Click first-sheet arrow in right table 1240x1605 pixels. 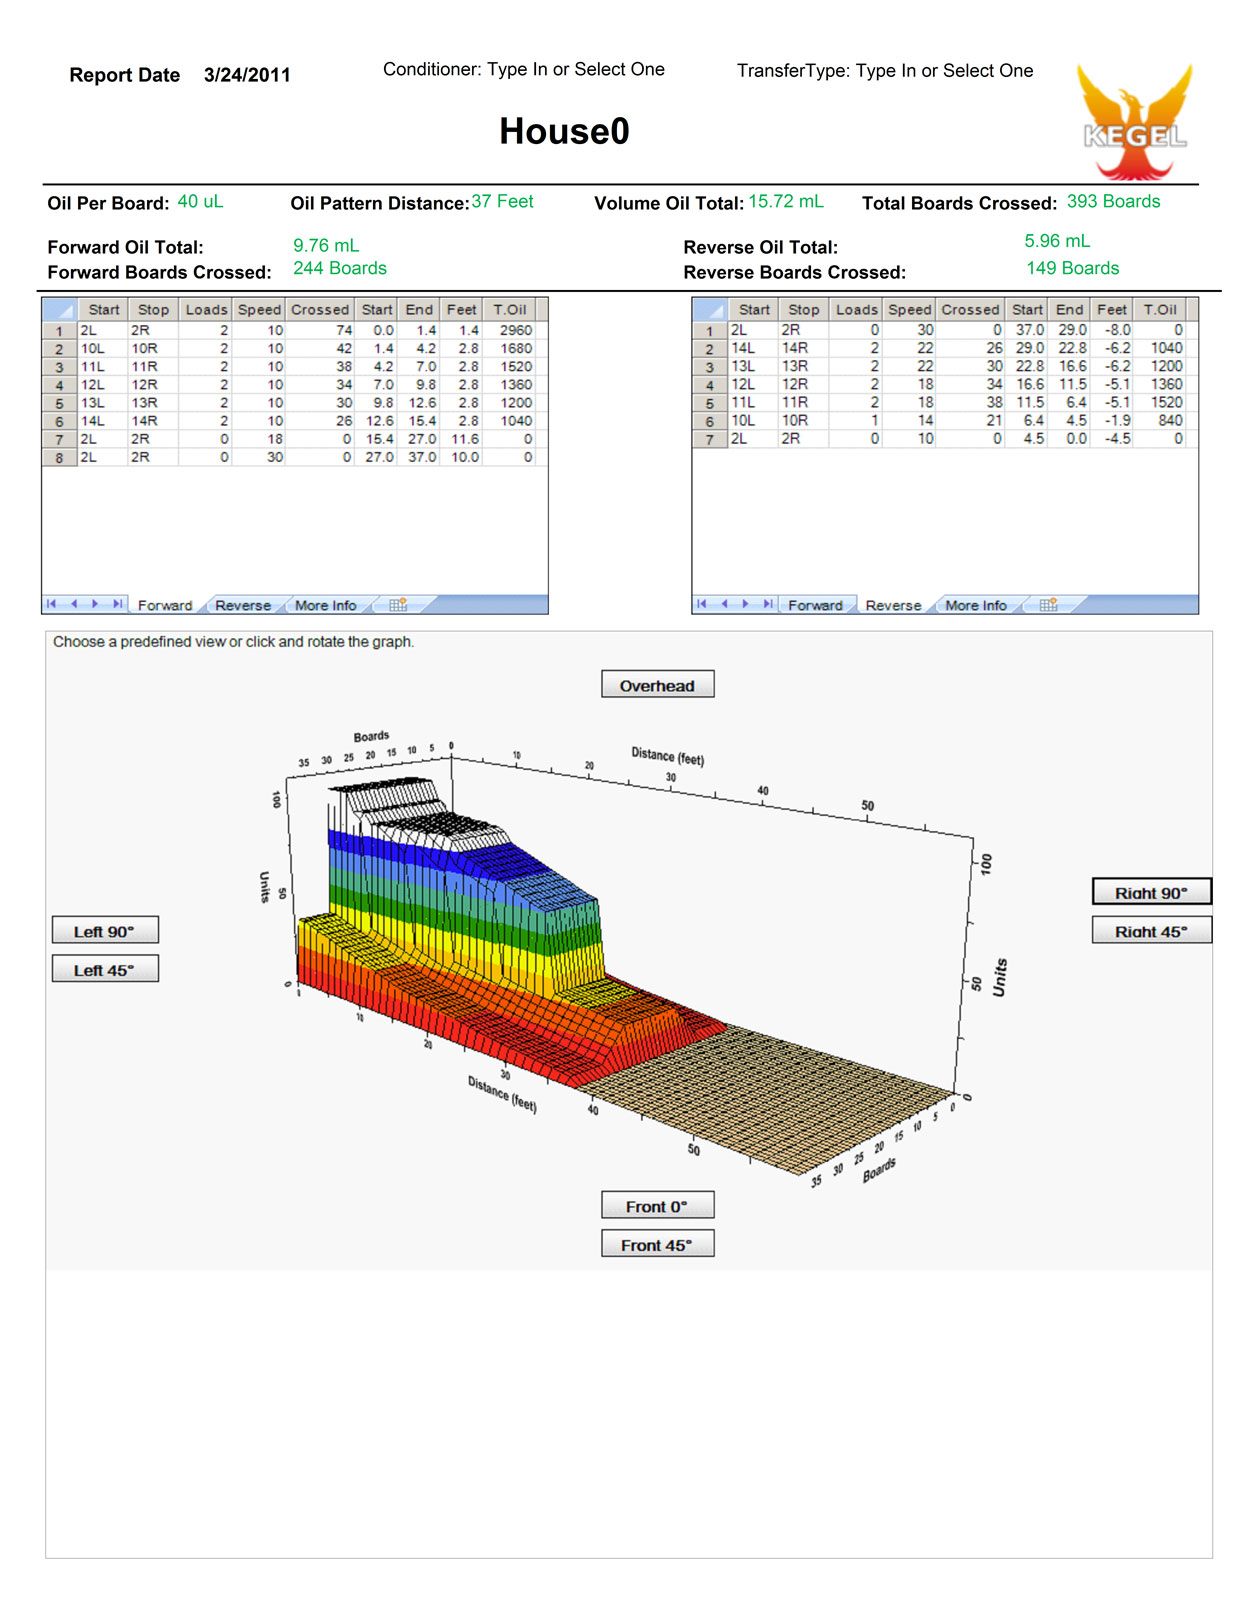tap(701, 604)
